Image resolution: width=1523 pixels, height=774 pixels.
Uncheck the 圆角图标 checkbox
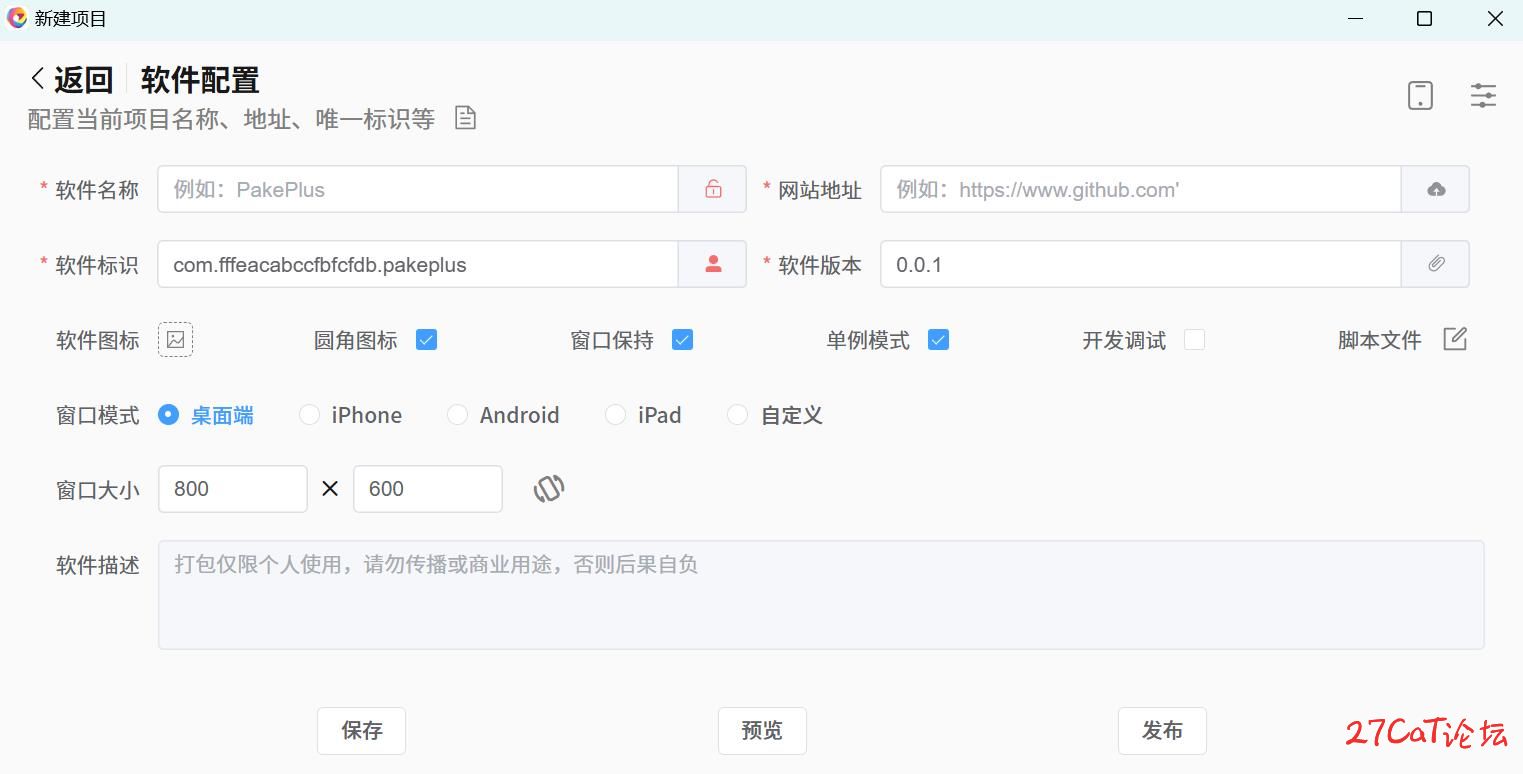(x=426, y=340)
